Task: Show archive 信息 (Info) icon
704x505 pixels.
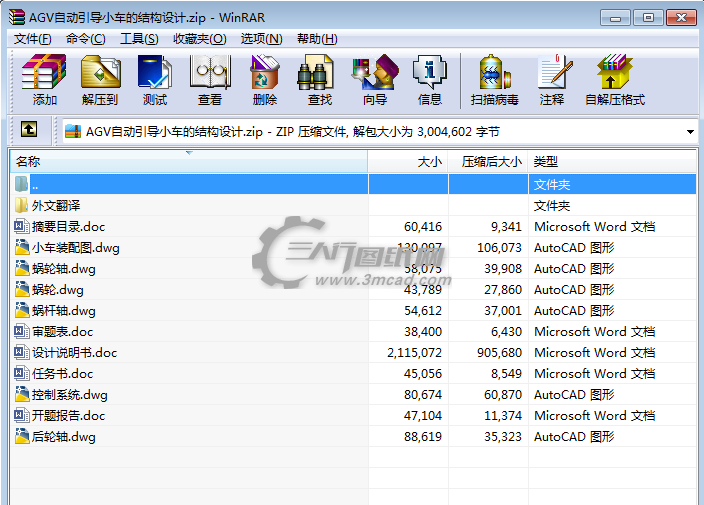Action: click(x=430, y=71)
